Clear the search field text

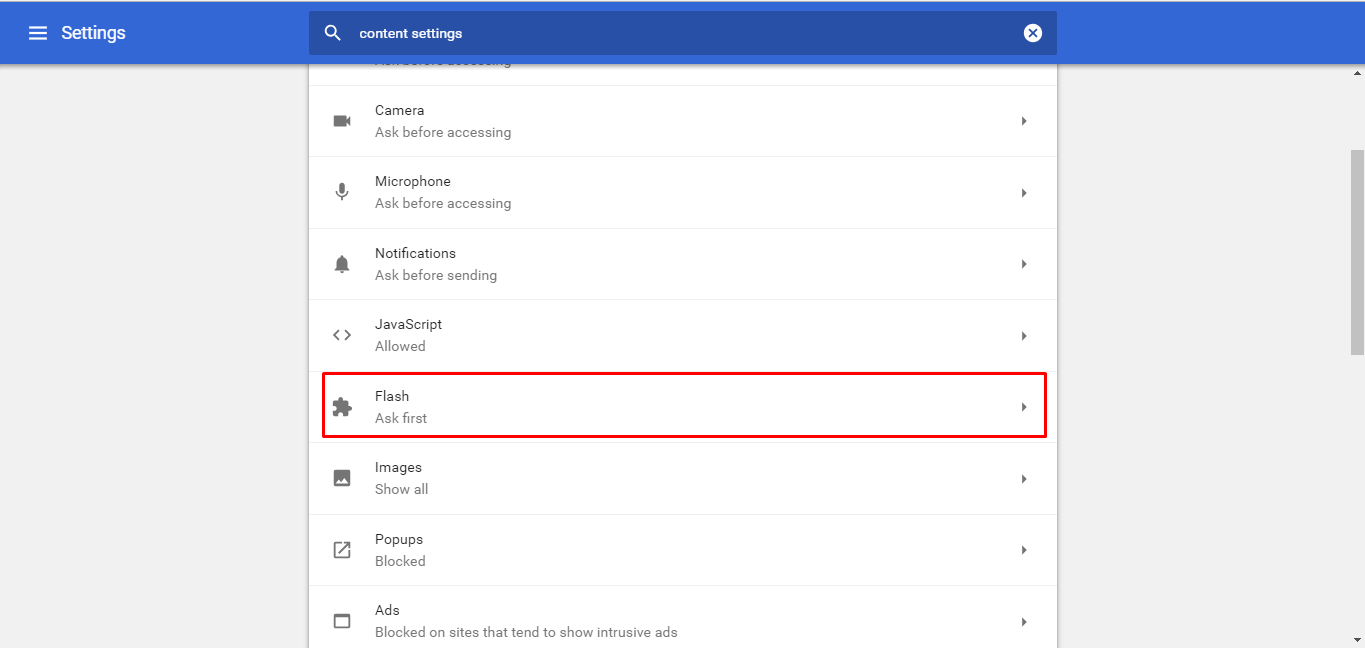click(1032, 33)
